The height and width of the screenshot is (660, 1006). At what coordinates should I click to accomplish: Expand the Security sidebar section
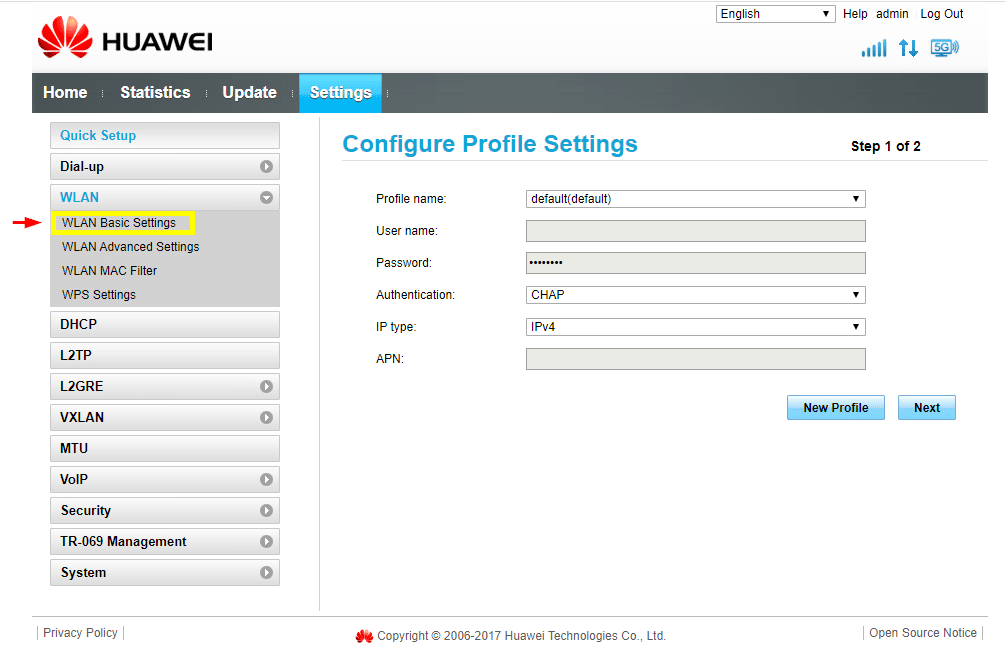pos(266,511)
